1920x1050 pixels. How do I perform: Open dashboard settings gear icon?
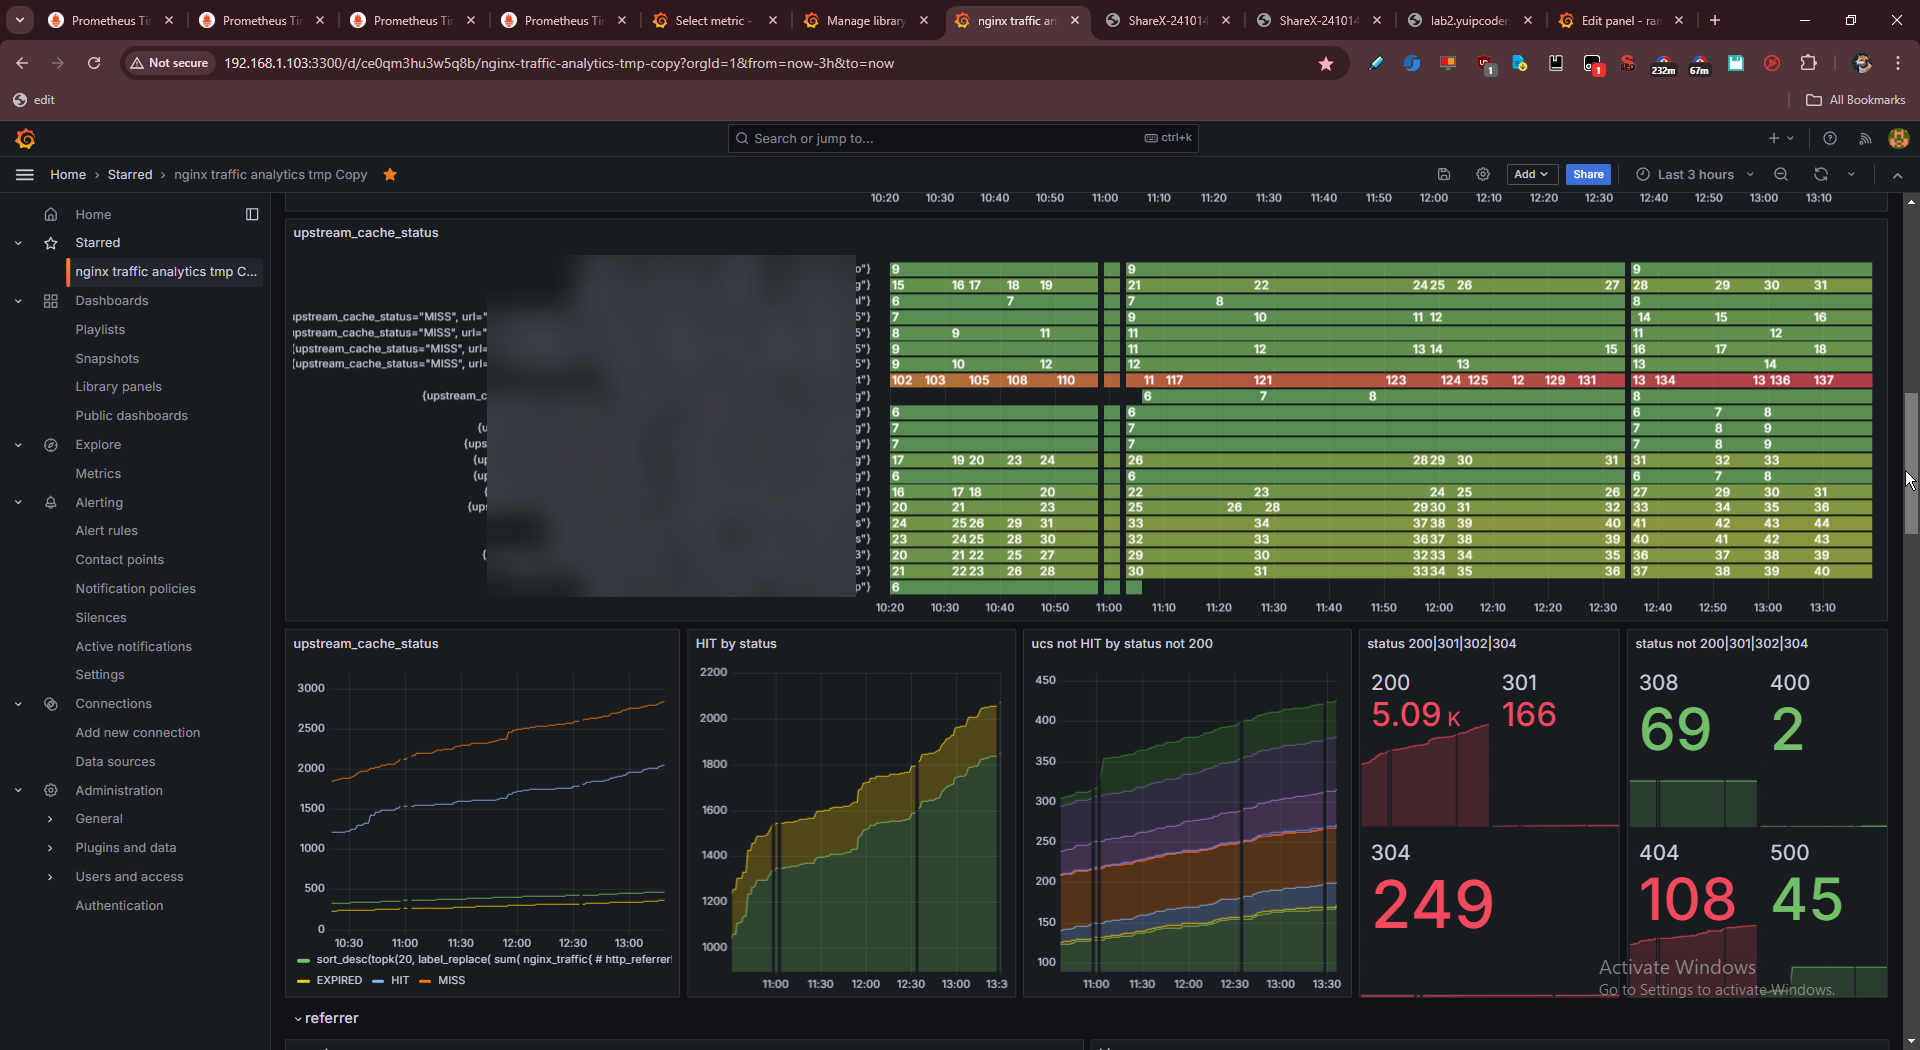click(1483, 175)
